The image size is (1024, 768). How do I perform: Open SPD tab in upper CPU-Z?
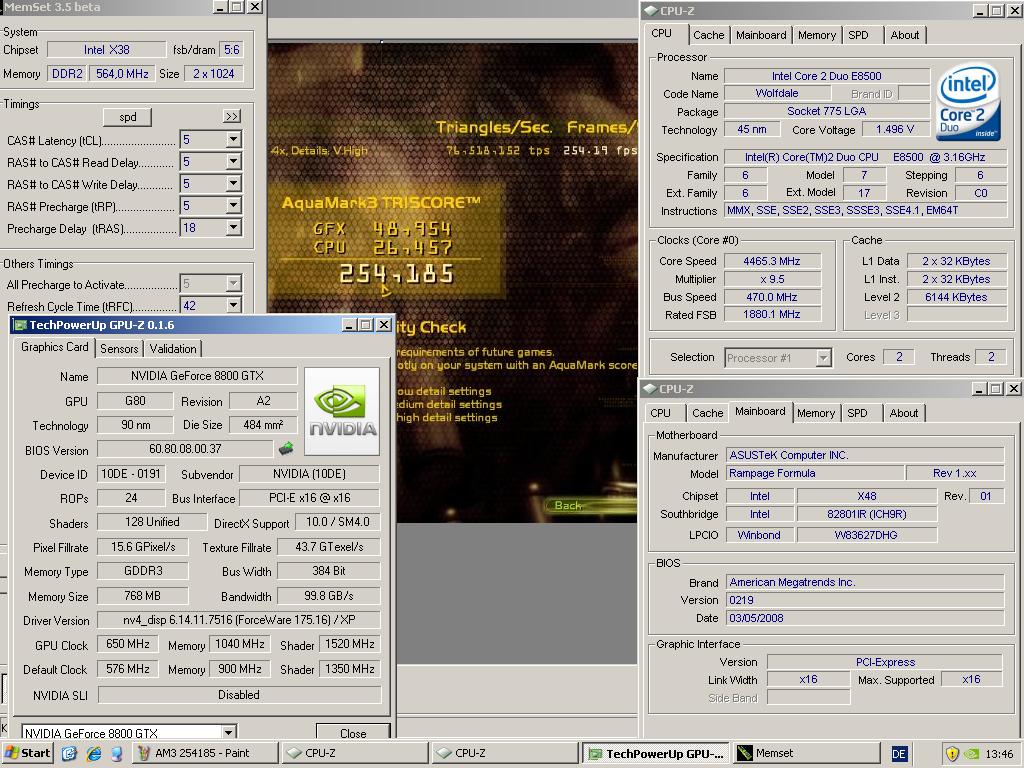point(858,35)
